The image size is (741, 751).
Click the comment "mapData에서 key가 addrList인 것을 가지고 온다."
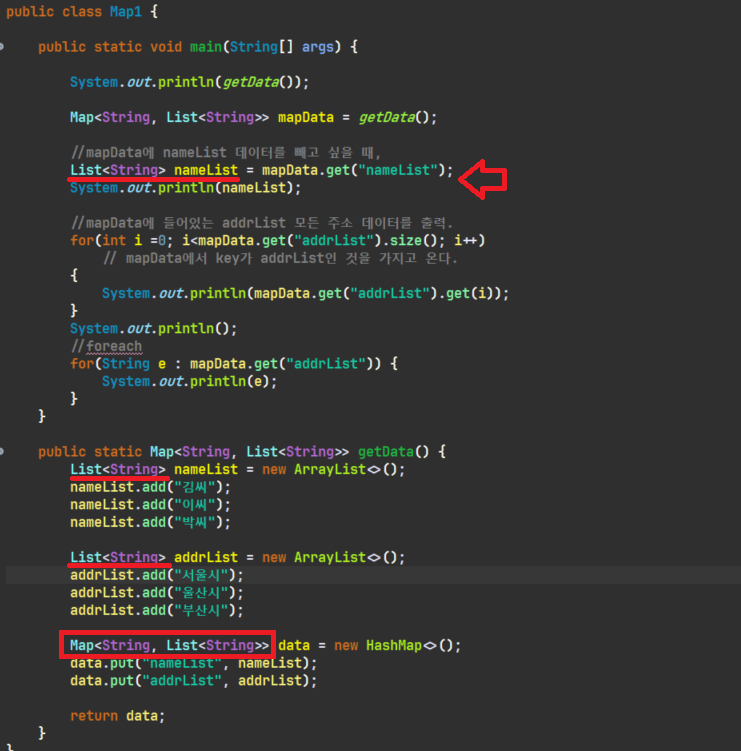(281, 258)
